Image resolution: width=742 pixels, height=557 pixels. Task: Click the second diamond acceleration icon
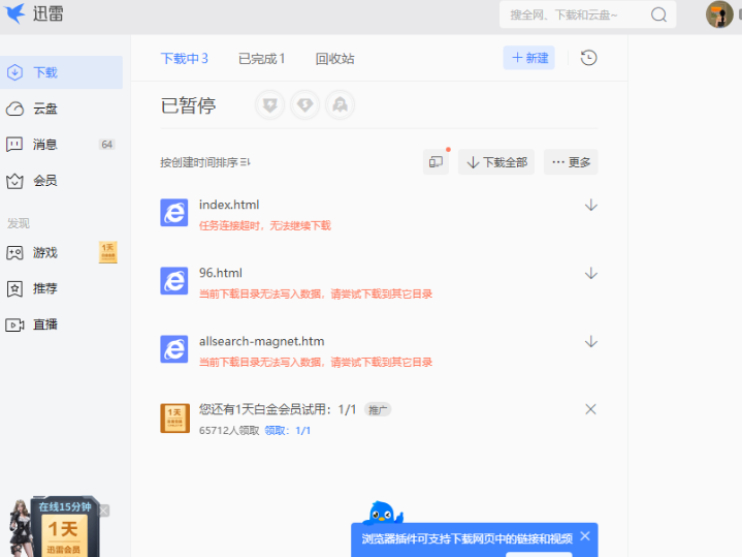tap(305, 105)
